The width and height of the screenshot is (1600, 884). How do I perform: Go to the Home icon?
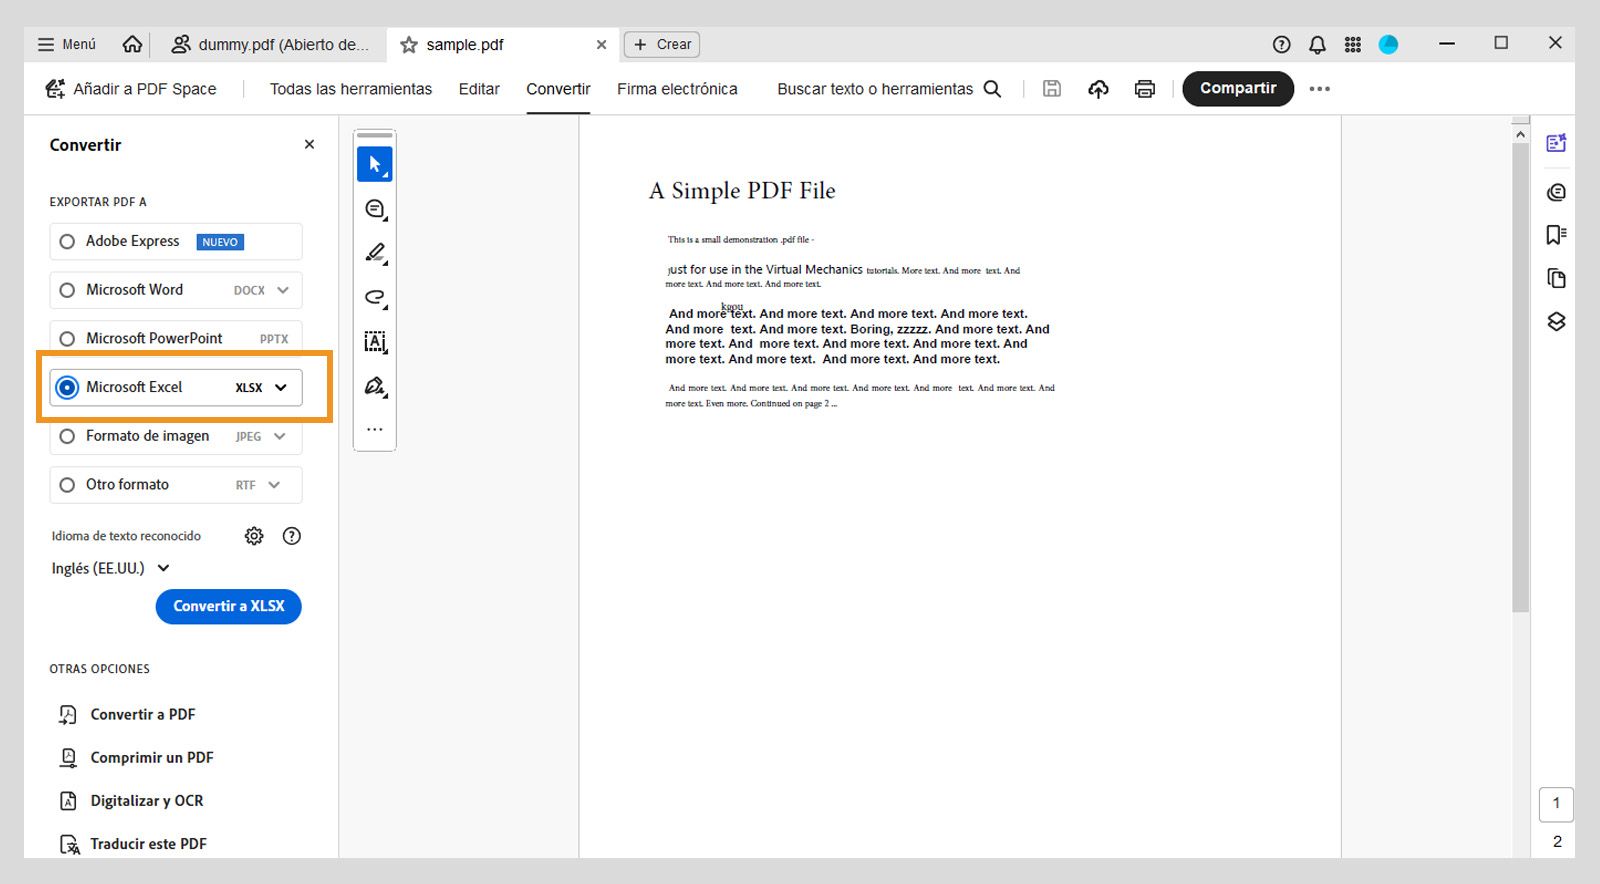coord(132,44)
